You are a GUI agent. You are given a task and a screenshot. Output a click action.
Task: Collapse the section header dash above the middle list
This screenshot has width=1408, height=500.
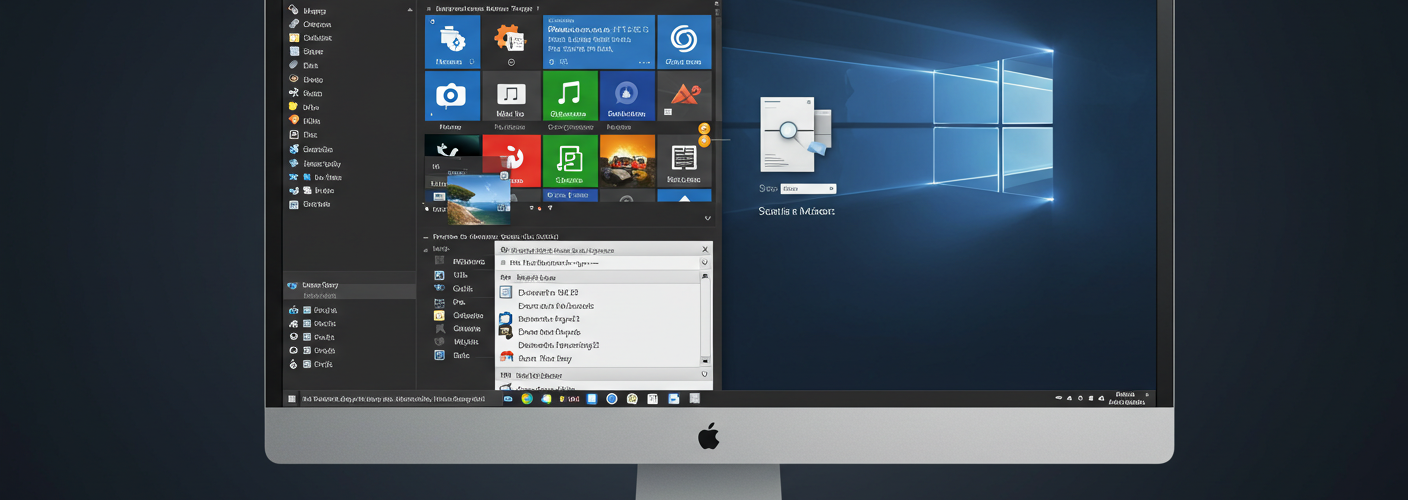tap(426, 238)
